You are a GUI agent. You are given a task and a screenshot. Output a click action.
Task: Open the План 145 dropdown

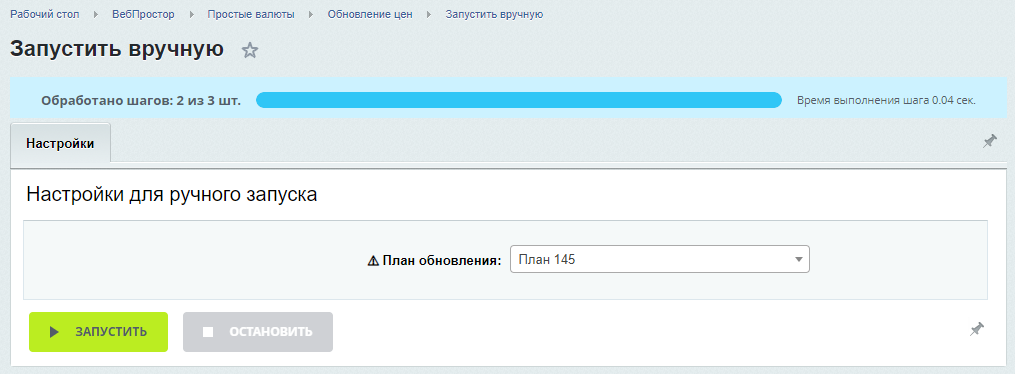click(660, 259)
